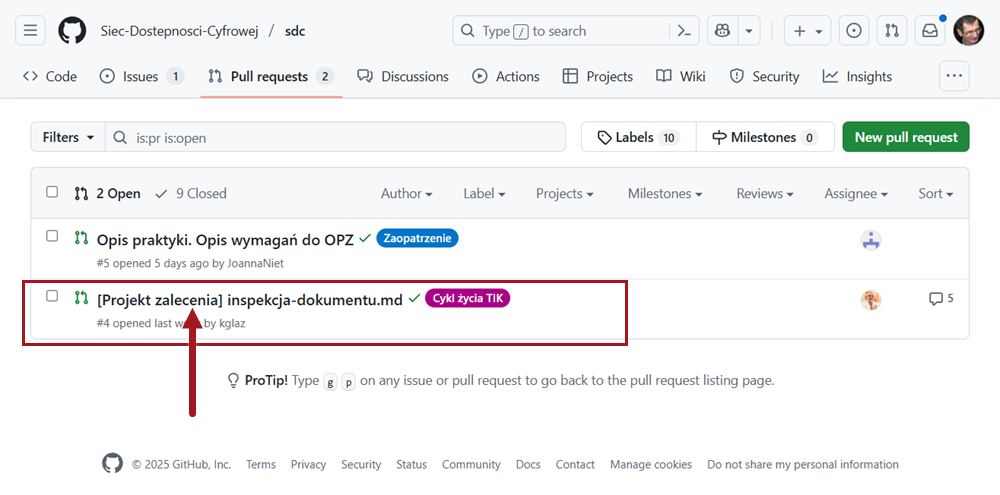1000x495 pixels.
Task: Click the GitHub logo in header
Action: pos(72,31)
